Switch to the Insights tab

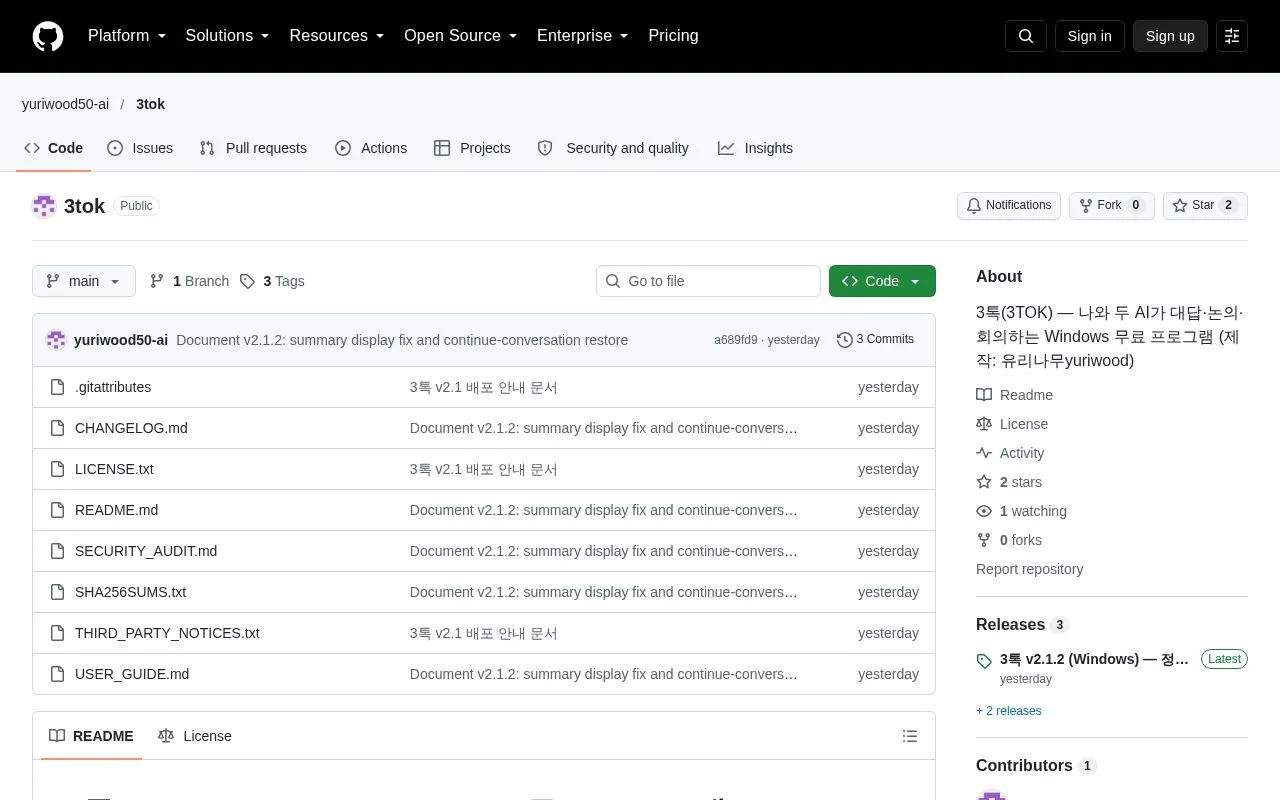[x=755, y=148]
